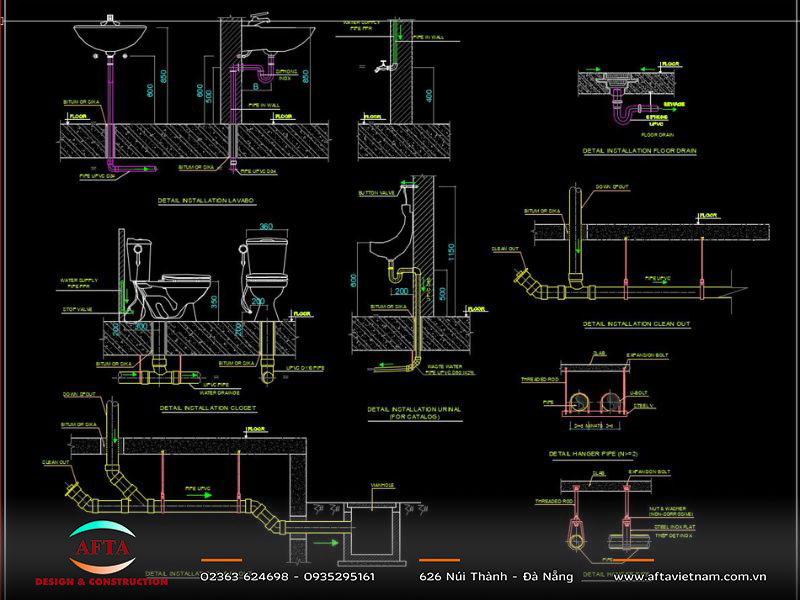The height and width of the screenshot is (600, 800).
Task: Select the "MANHOLE" label
Action: pyautogui.click(x=382, y=485)
